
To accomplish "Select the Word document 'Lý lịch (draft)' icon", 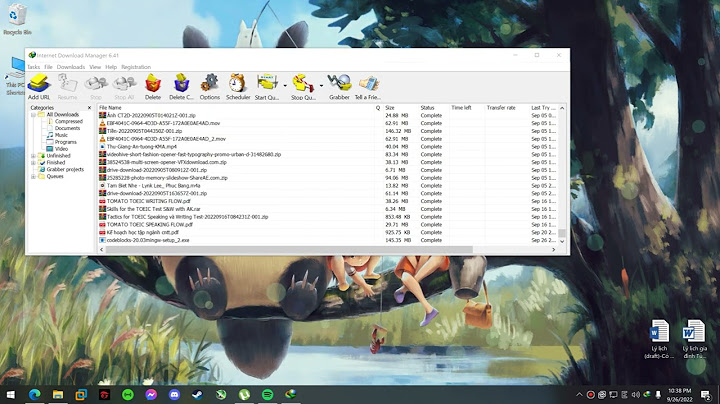I will tap(659, 339).
